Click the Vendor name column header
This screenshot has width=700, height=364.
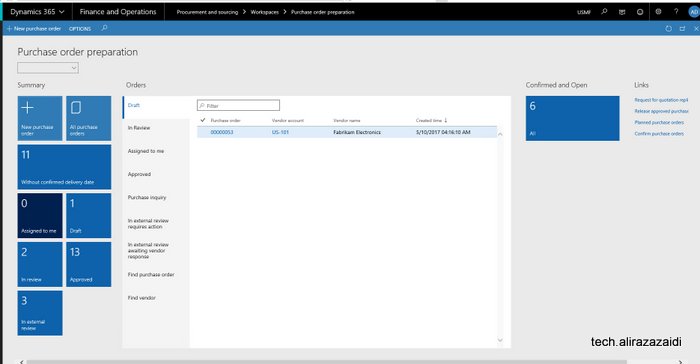pos(347,121)
